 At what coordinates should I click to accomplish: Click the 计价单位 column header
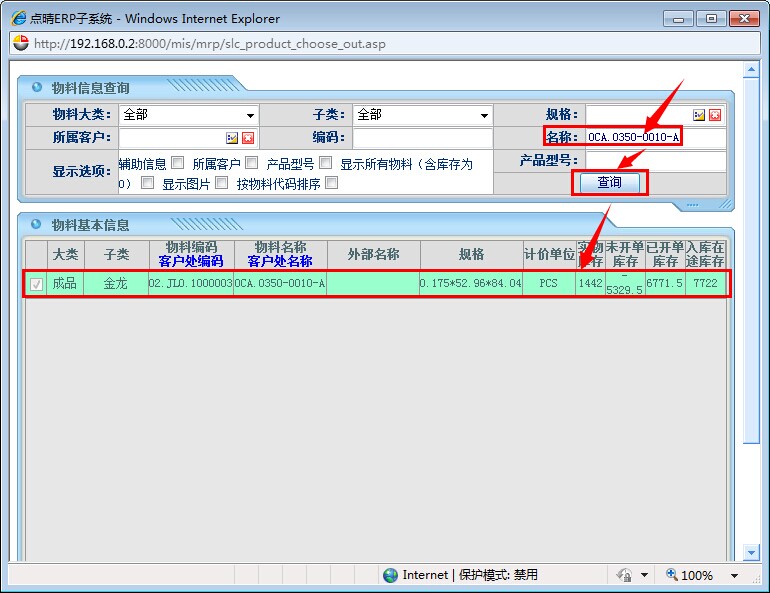(549, 254)
